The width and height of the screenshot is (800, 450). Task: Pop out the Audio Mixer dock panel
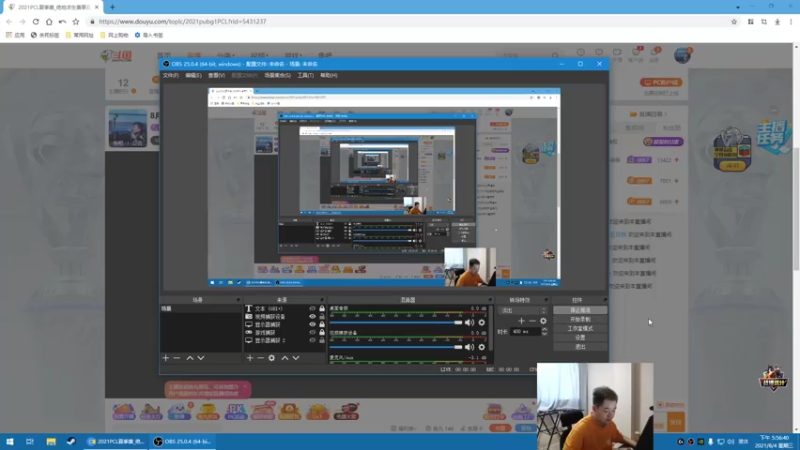(x=490, y=300)
